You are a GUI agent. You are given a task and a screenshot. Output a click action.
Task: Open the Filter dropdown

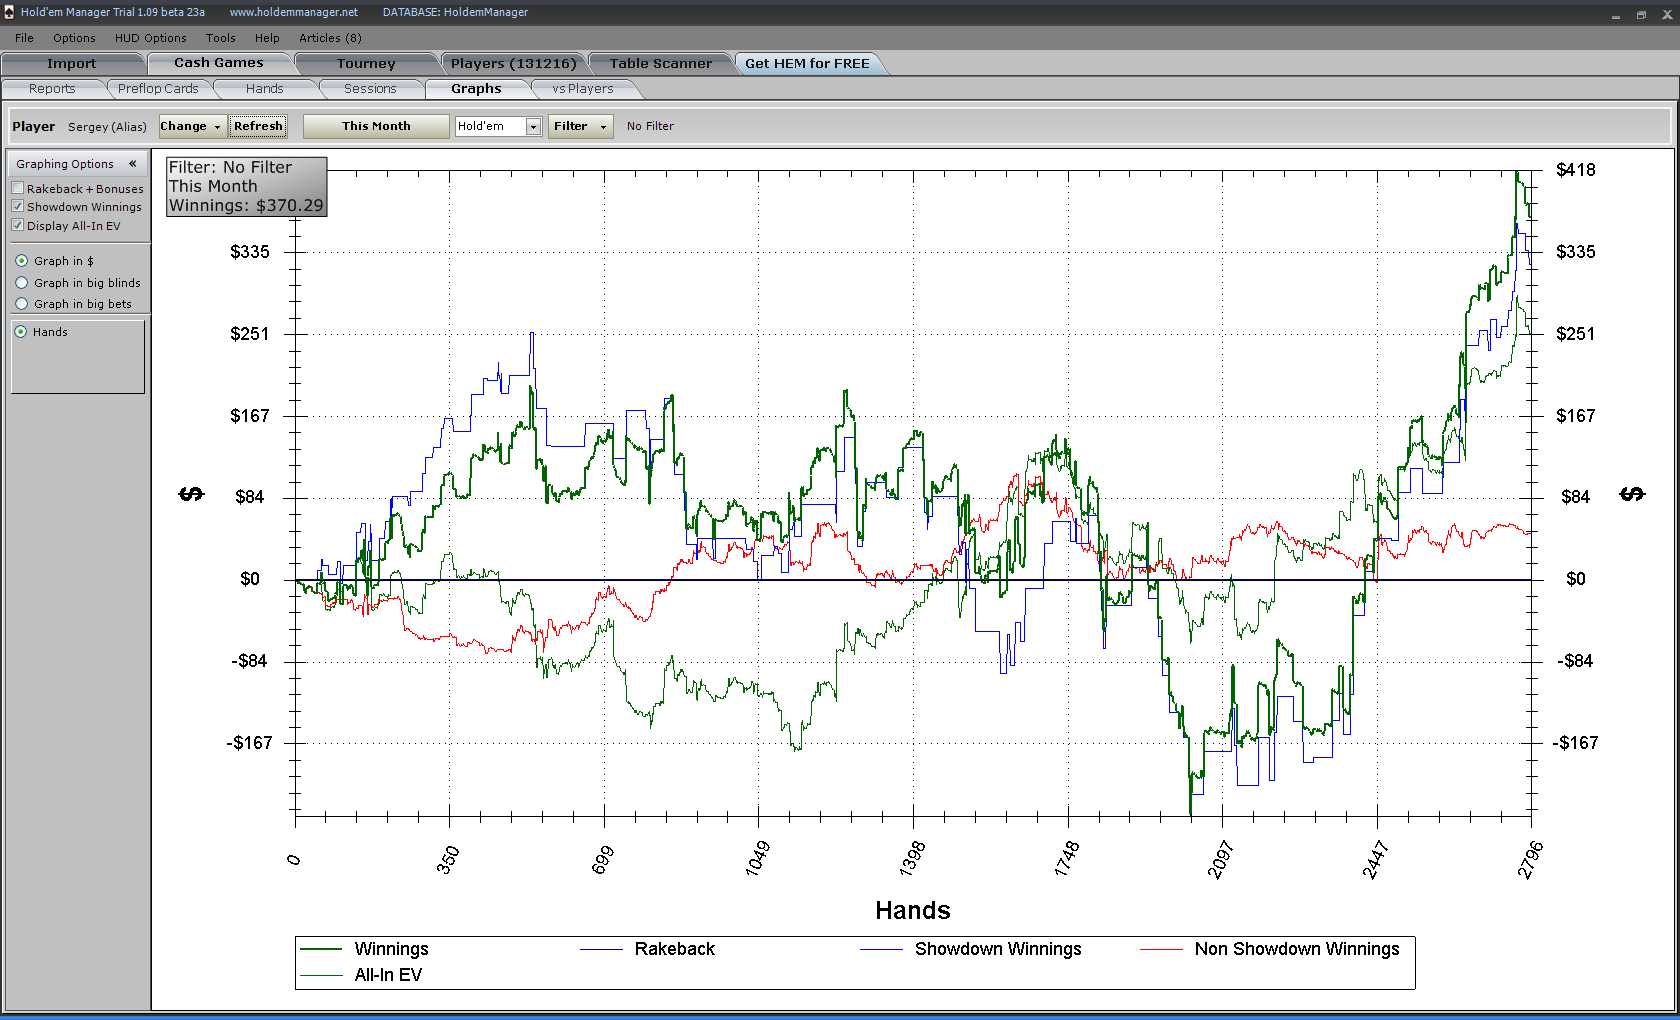point(580,127)
